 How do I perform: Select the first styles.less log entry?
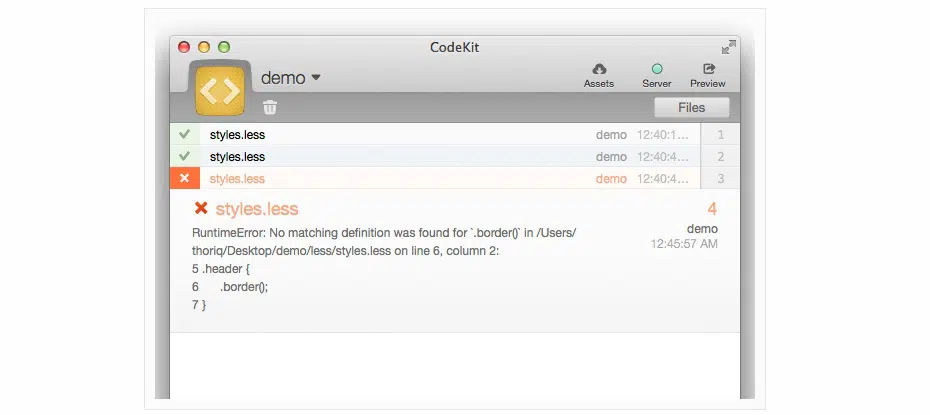(237, 135)
